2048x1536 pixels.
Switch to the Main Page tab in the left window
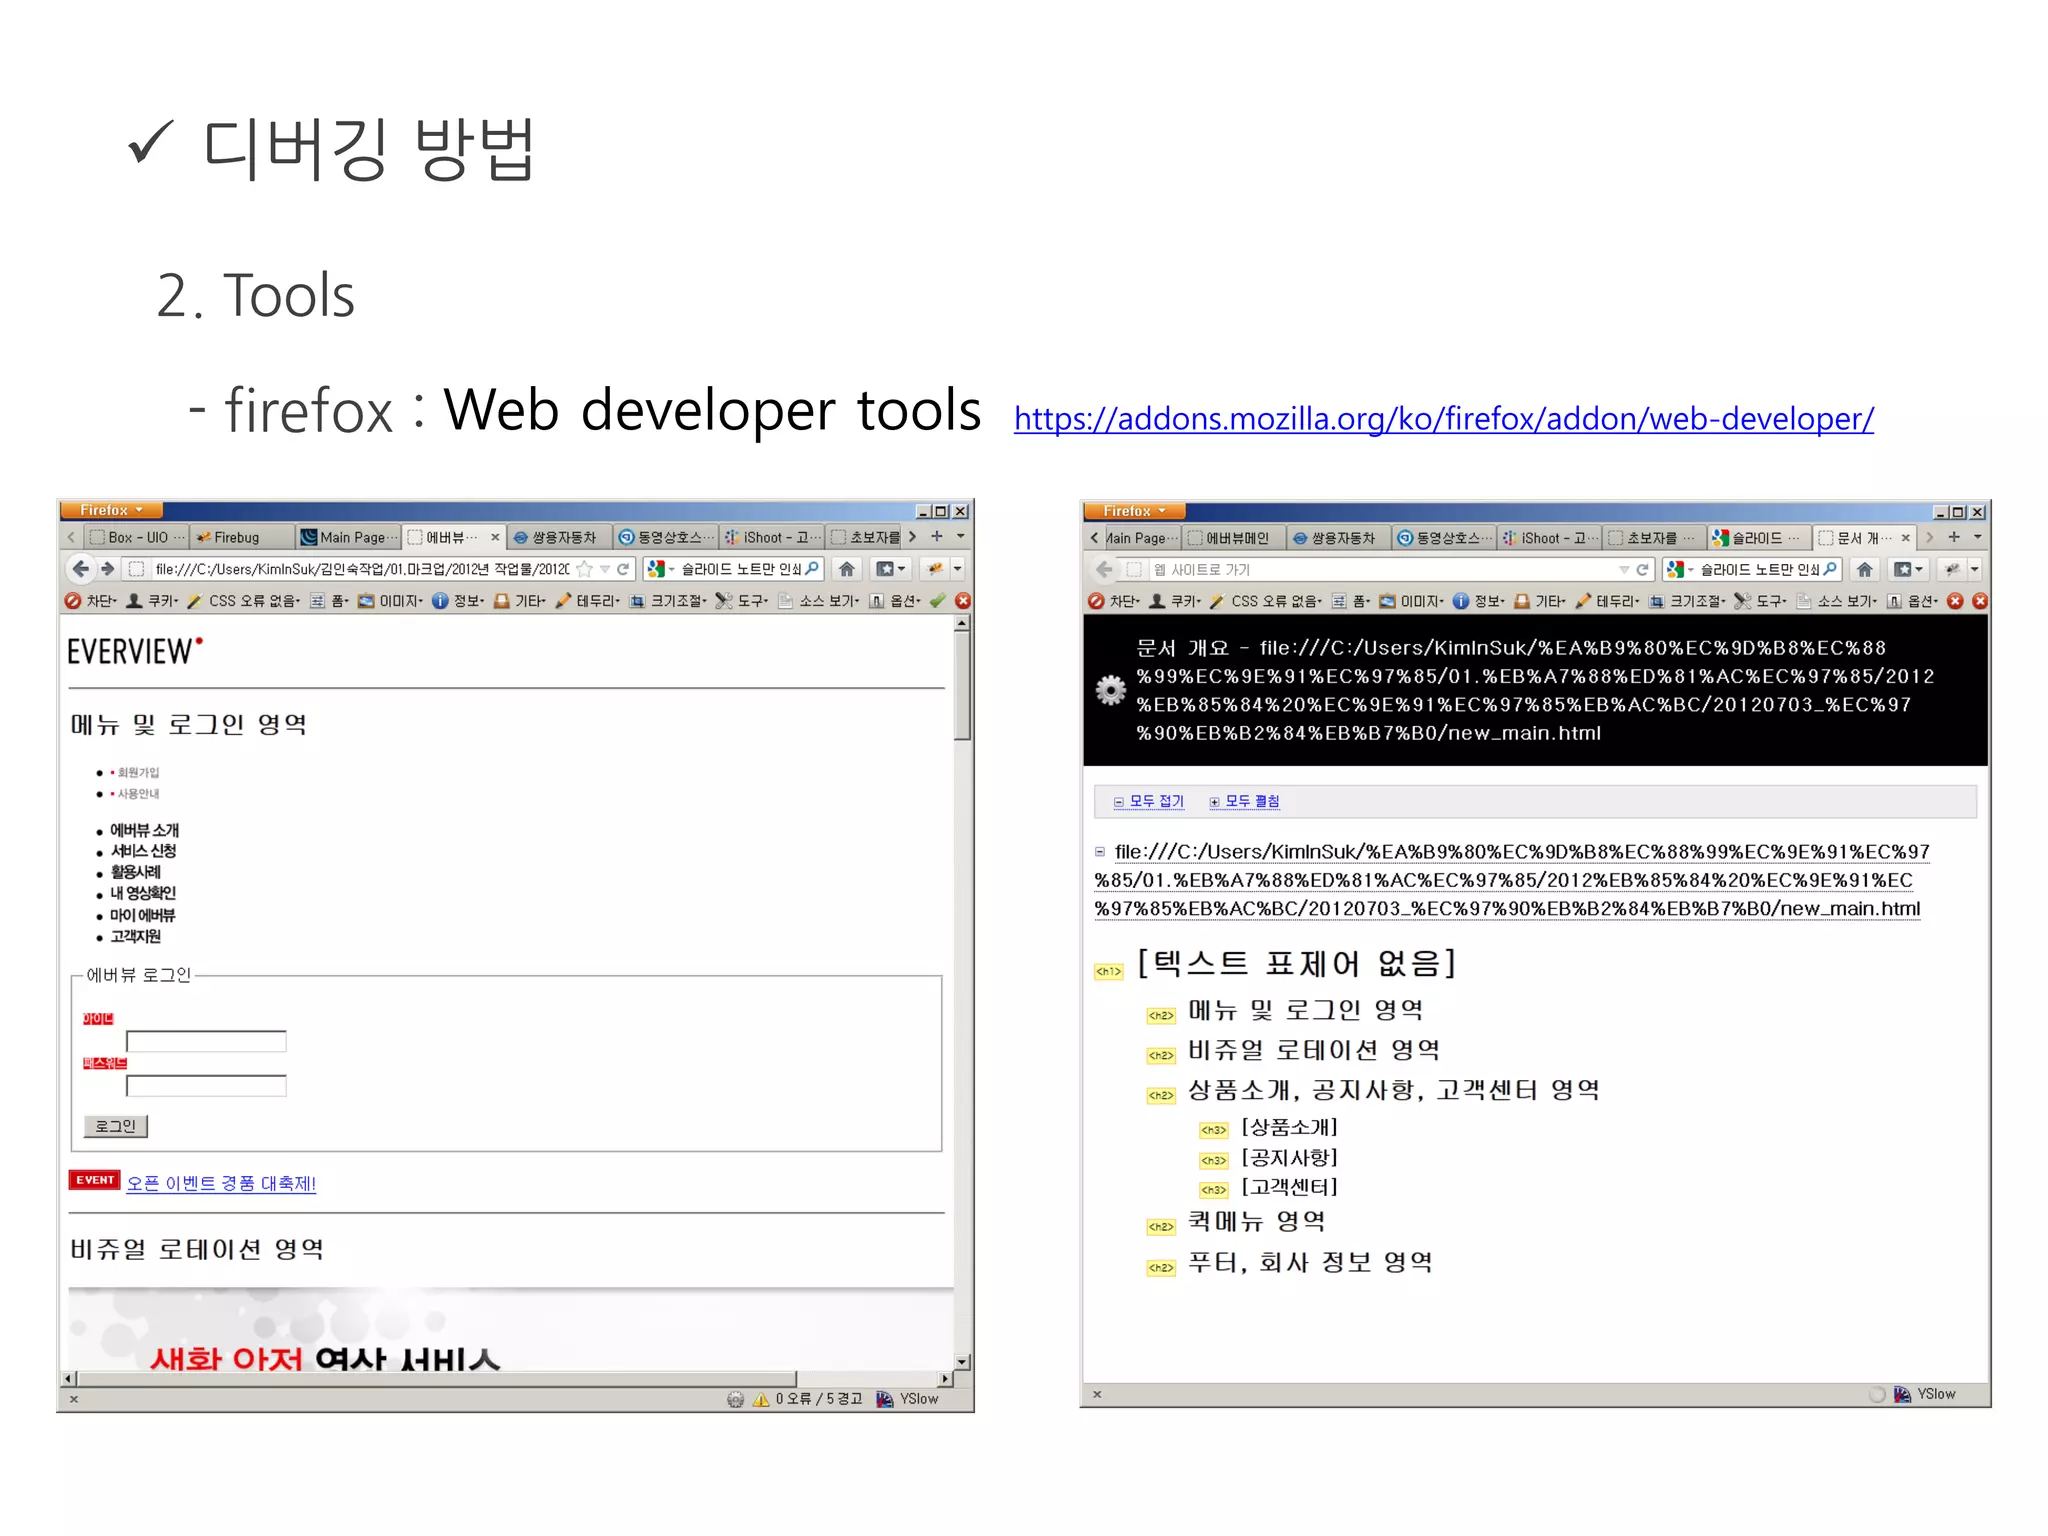349,537
